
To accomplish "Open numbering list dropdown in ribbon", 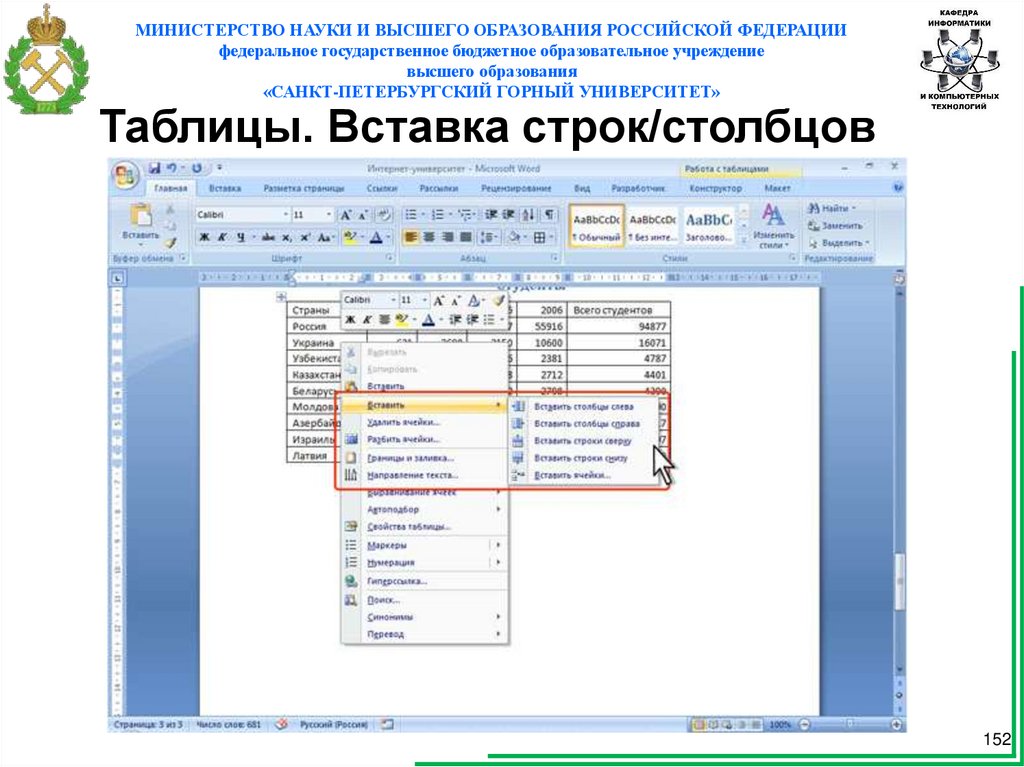I will tap(451, 214).
